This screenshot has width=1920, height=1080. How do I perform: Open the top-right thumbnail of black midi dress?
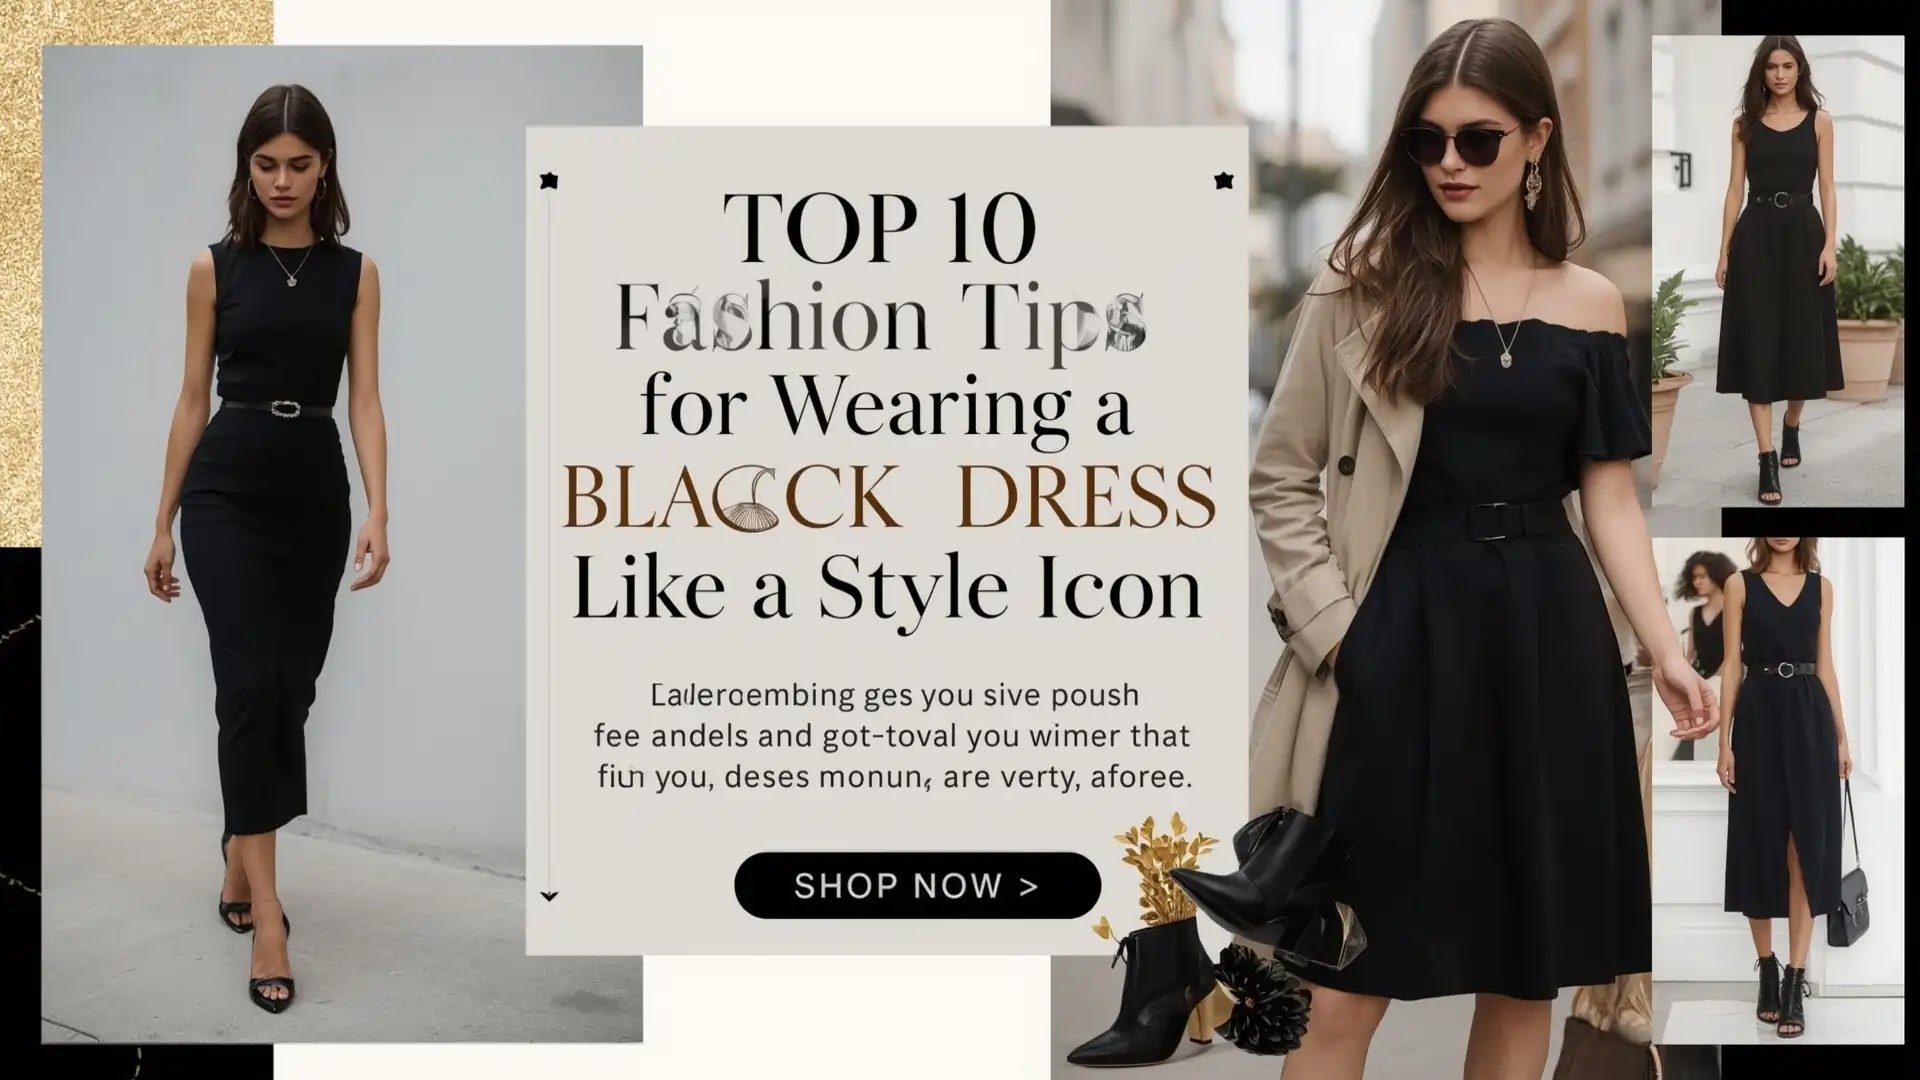point(1777,271)
